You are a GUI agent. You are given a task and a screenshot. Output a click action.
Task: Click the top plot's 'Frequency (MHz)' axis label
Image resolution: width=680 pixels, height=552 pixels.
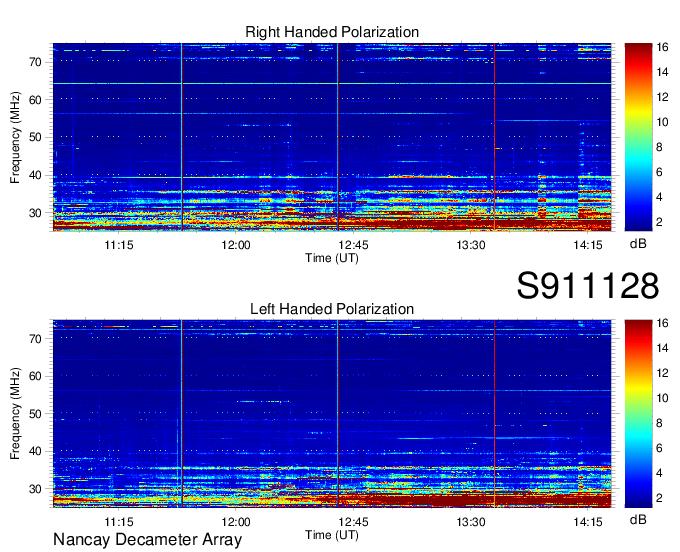(15, 137)
